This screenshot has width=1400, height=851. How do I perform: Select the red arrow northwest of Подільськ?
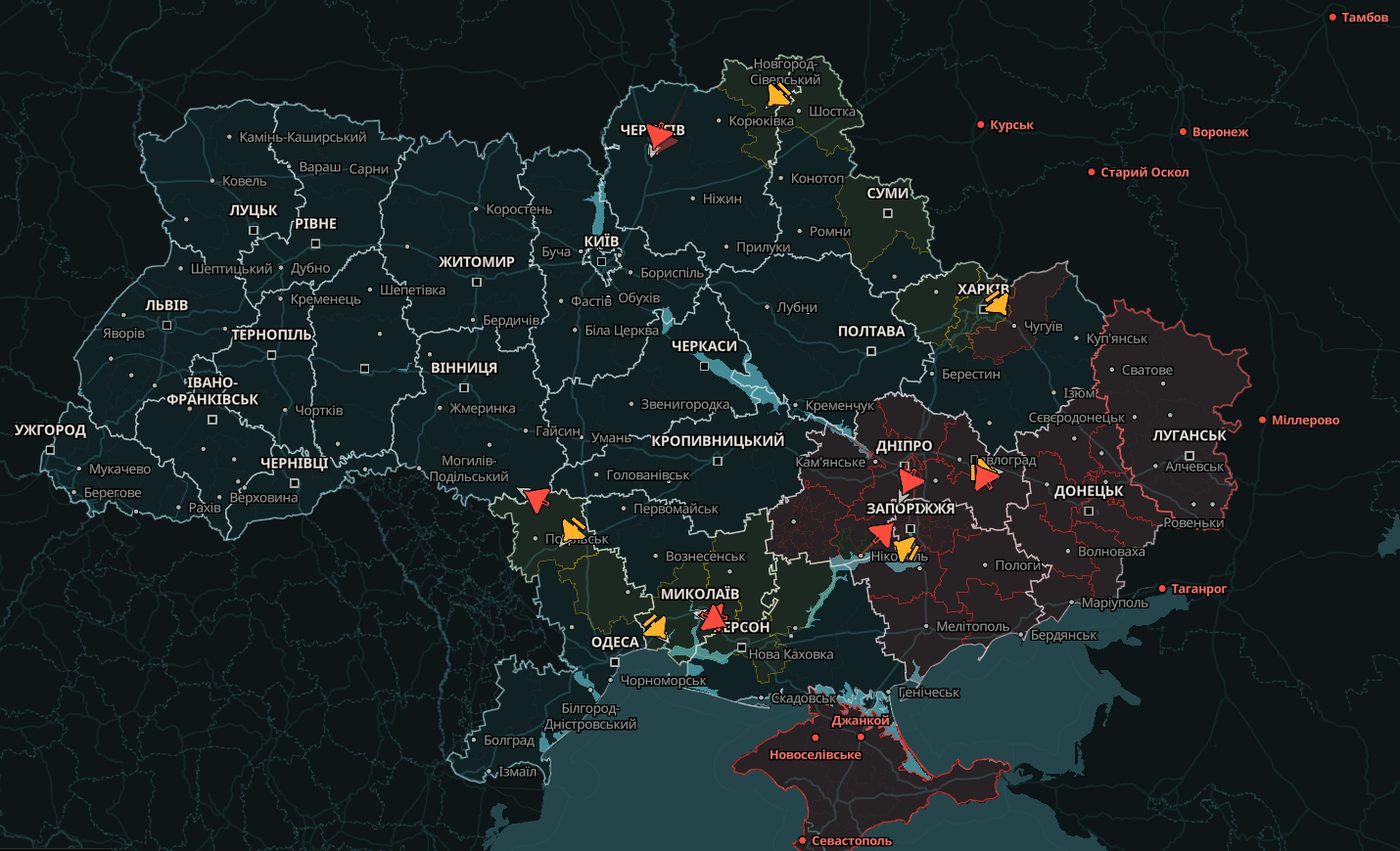pos(537,499)
